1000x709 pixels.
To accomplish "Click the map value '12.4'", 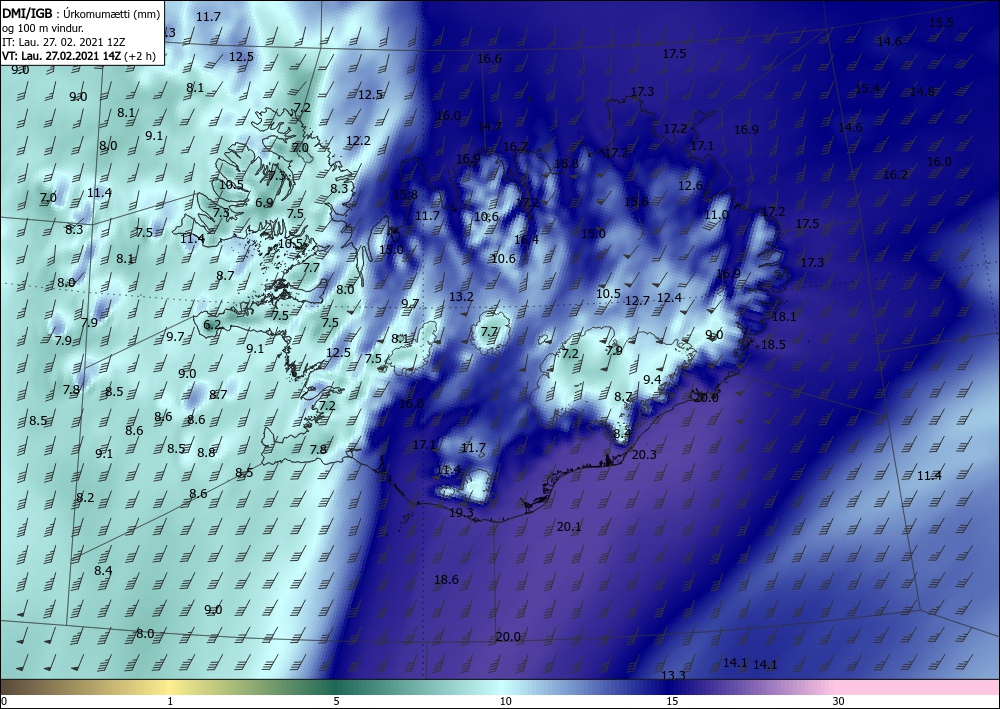I will click(x=669, y=297).
